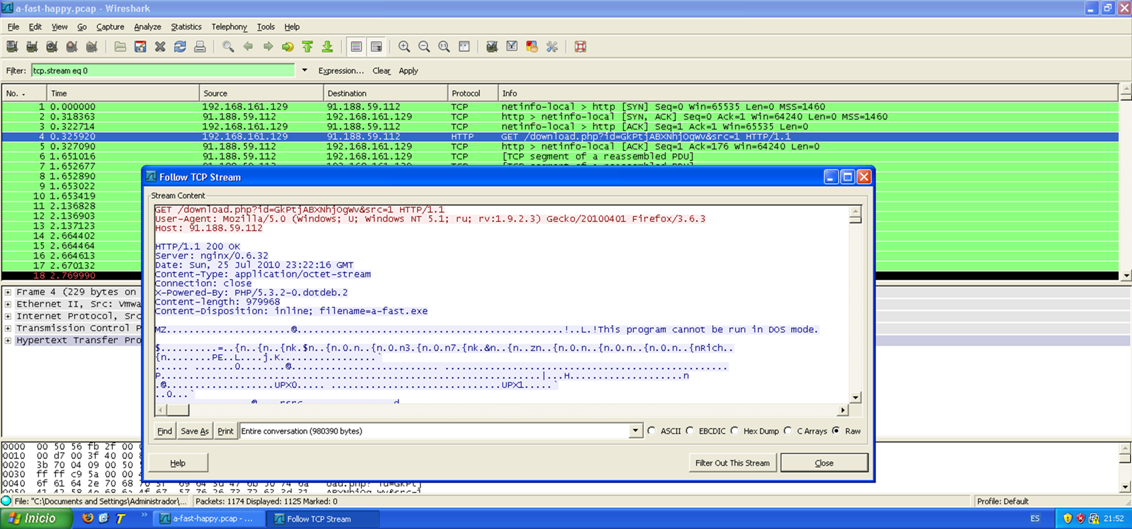1132x529 pixels.
Task: Expand the Ethernet II tree row
Action: pos(8,304)
